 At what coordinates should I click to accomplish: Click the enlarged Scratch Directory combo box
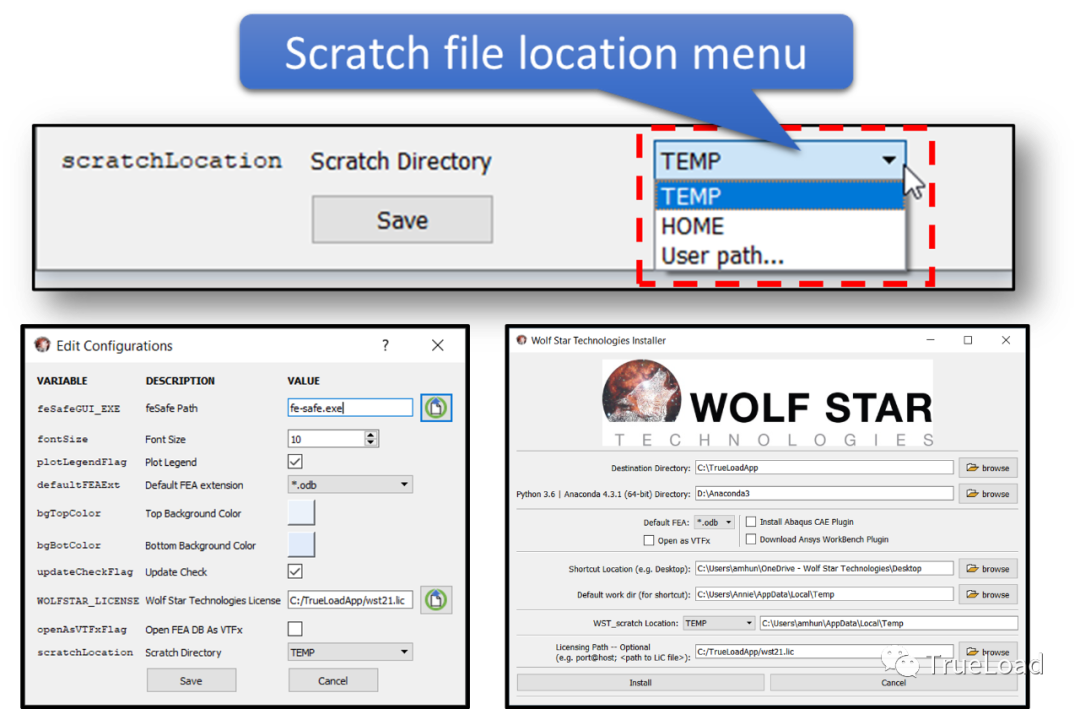(x=780, y=161)
